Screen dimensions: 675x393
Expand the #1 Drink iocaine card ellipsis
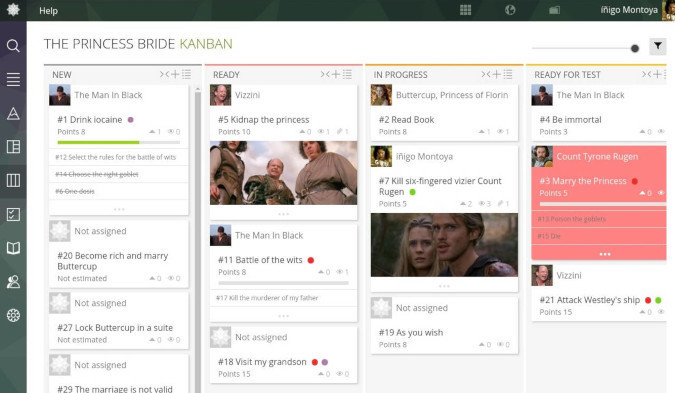point(119,209)
